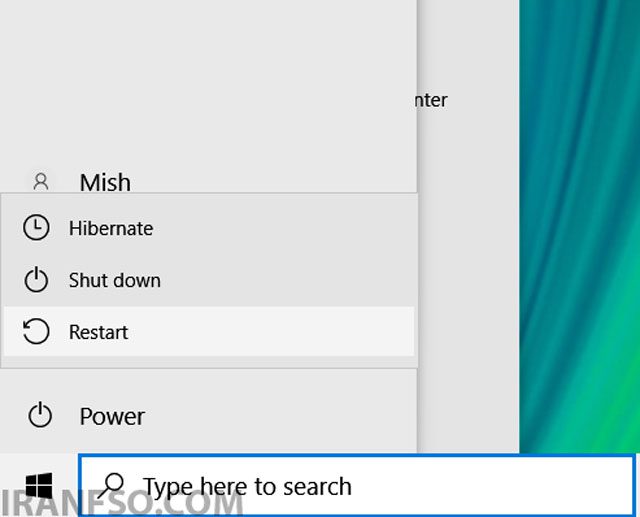Click the Power label in Start menu
The width and height of the screenshot is (640, 517).
[x=112, y=416]
